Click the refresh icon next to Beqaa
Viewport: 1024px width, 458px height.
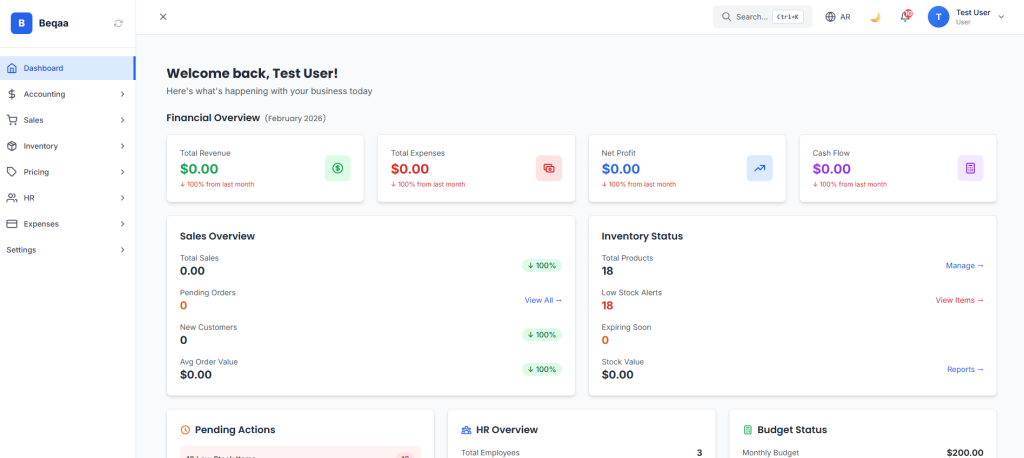[x=119, y=23]
